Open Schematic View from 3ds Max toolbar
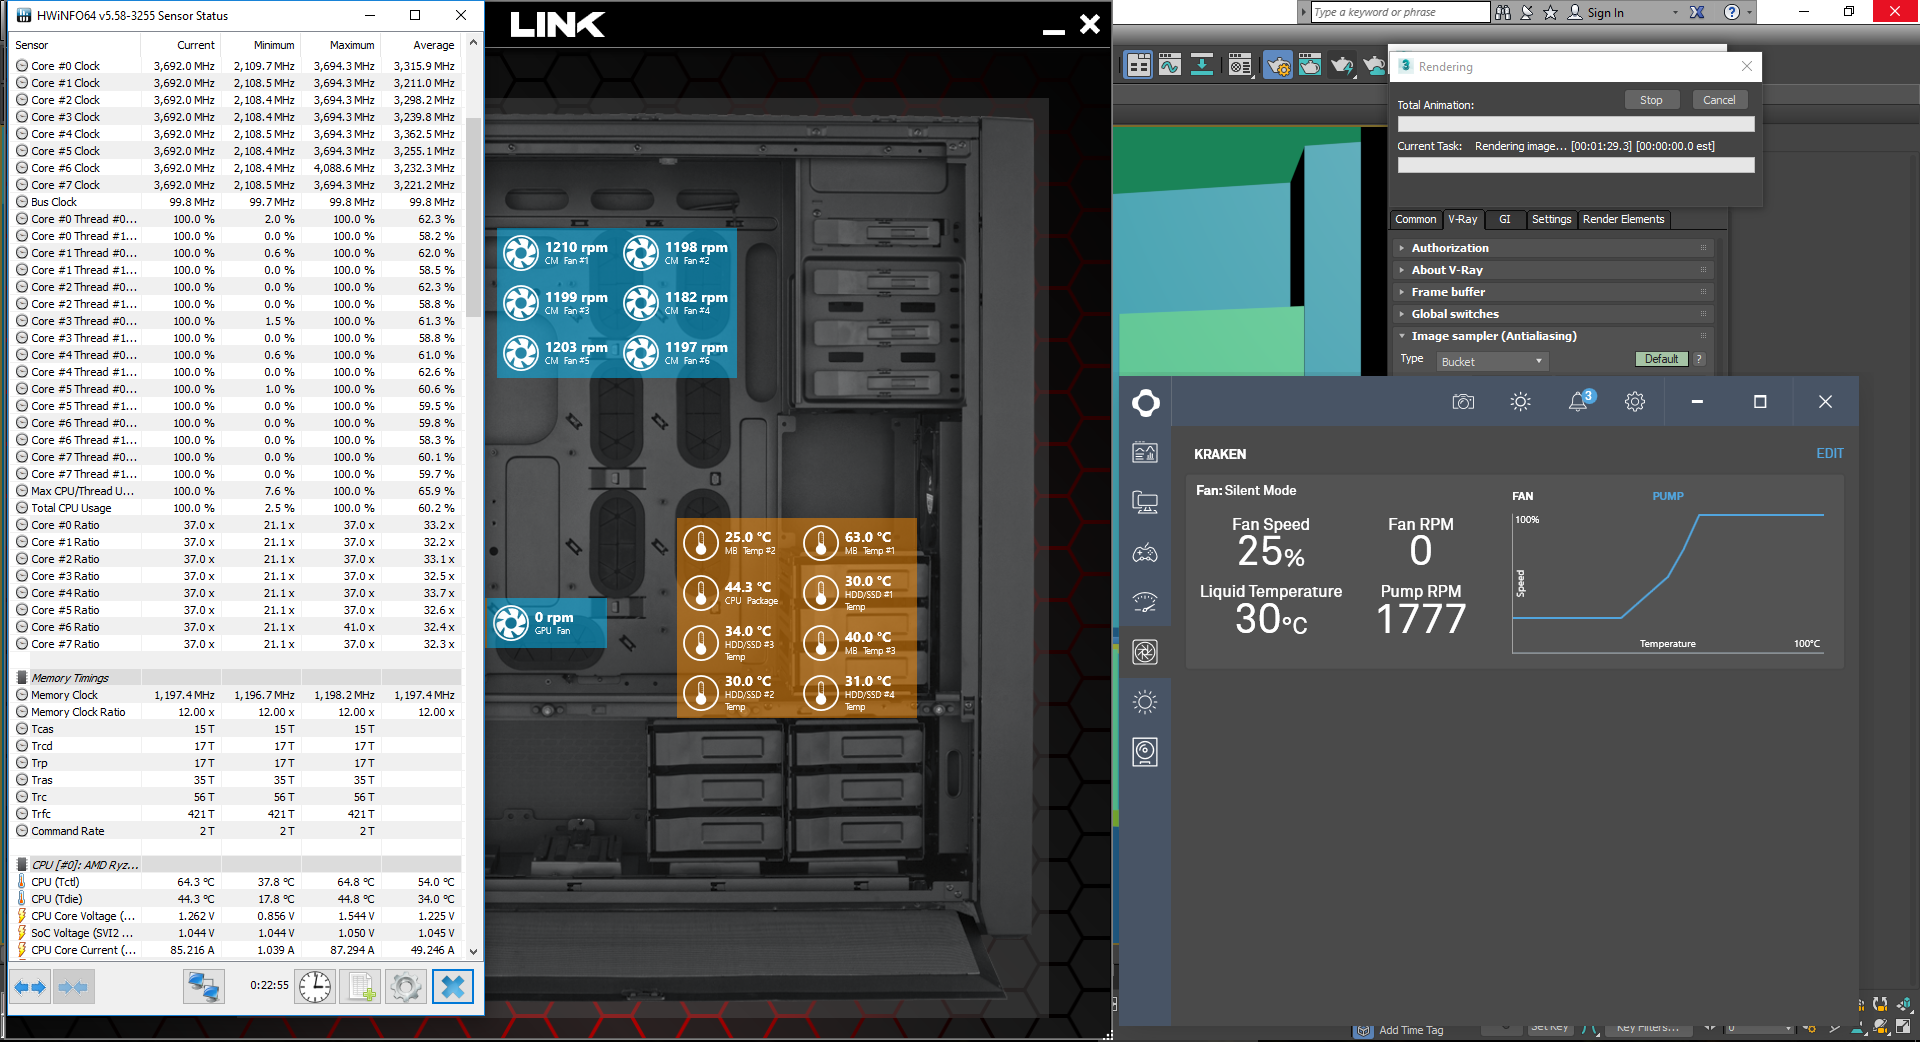The image size is (1920, 1042). [x=1202, y=66]
